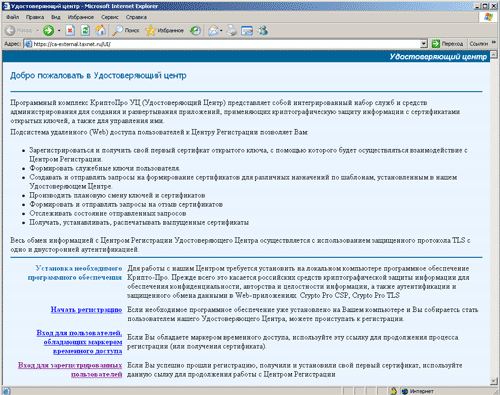This screenshot has width=500, height=395.
Task: Open the Mail button dropdown arrow
Action: point(221,31)
